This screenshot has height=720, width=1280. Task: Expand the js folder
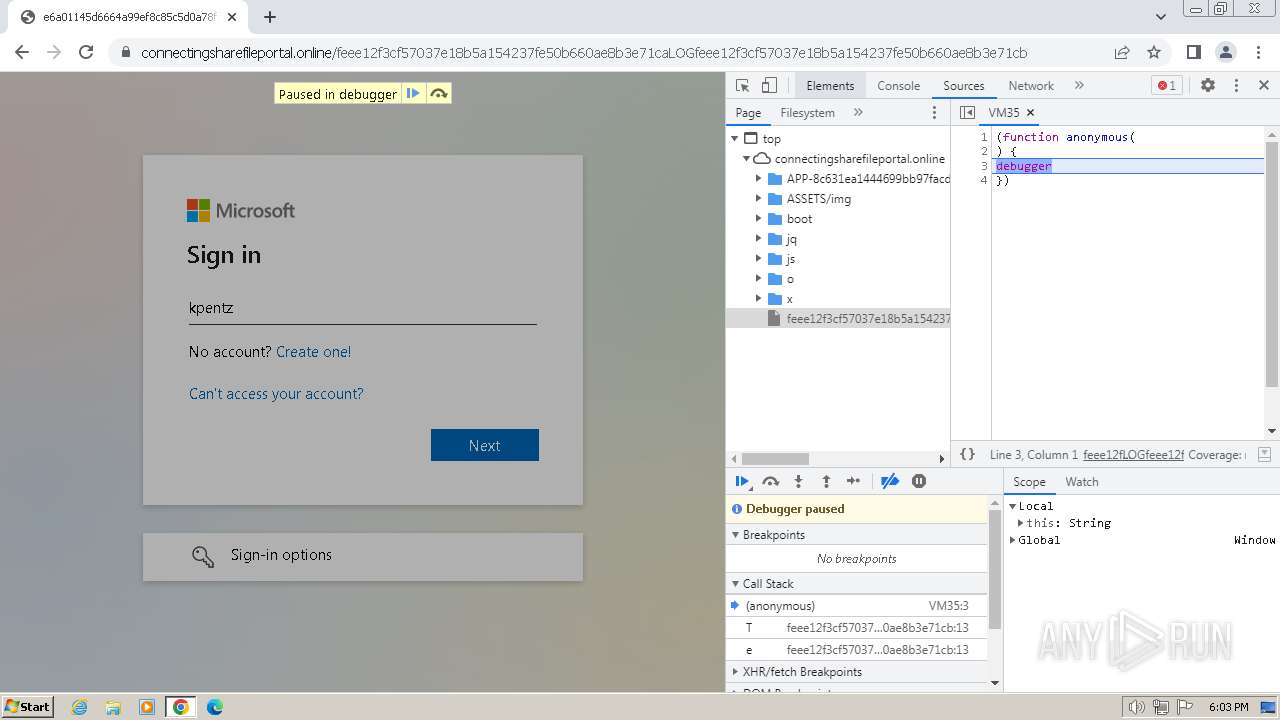point(759,259)
